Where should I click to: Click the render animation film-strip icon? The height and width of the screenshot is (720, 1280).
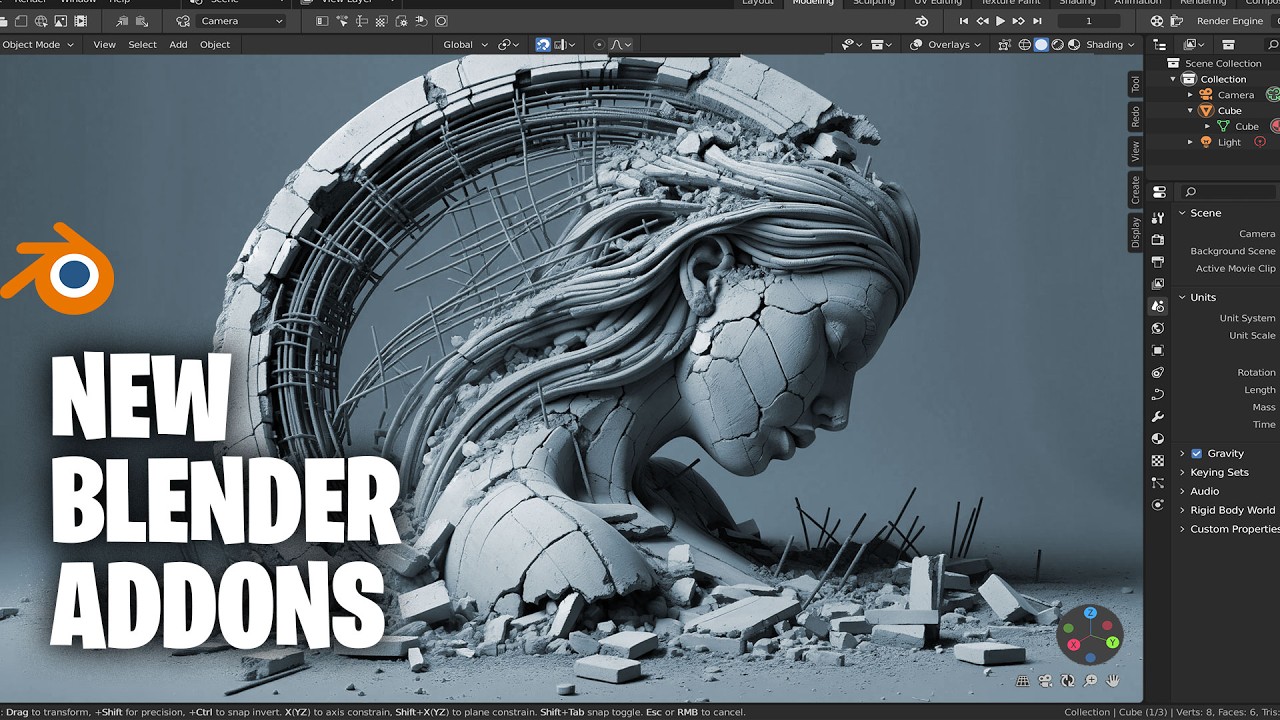[x=81, y=21]
